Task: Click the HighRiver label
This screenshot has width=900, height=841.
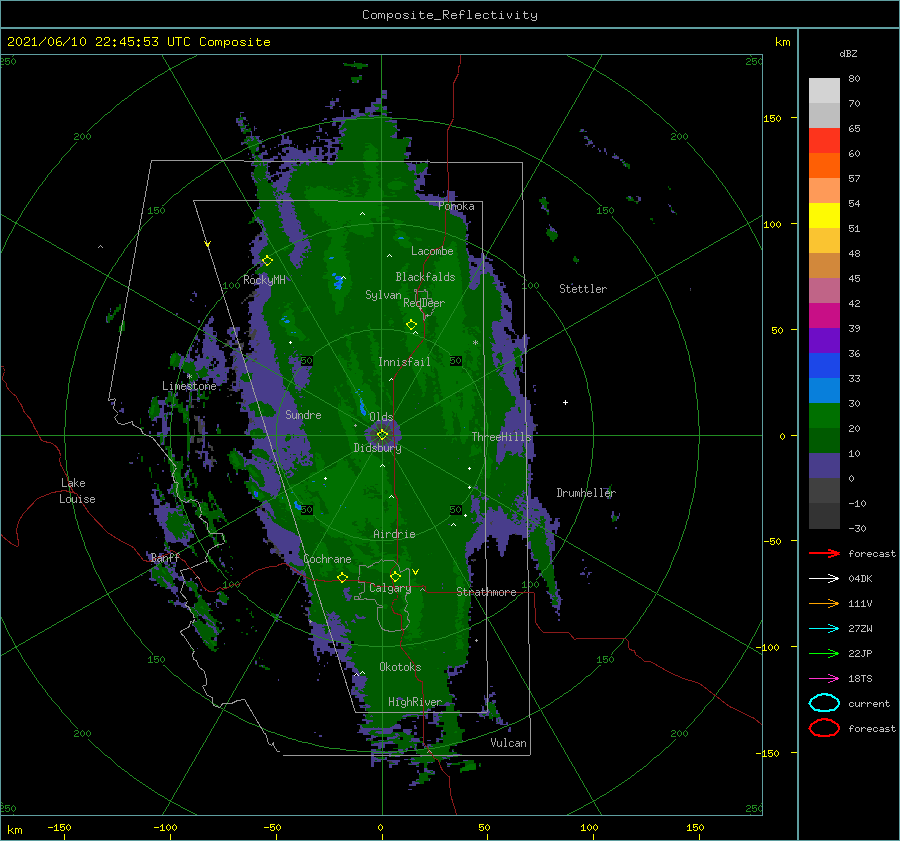Action: 415,702
